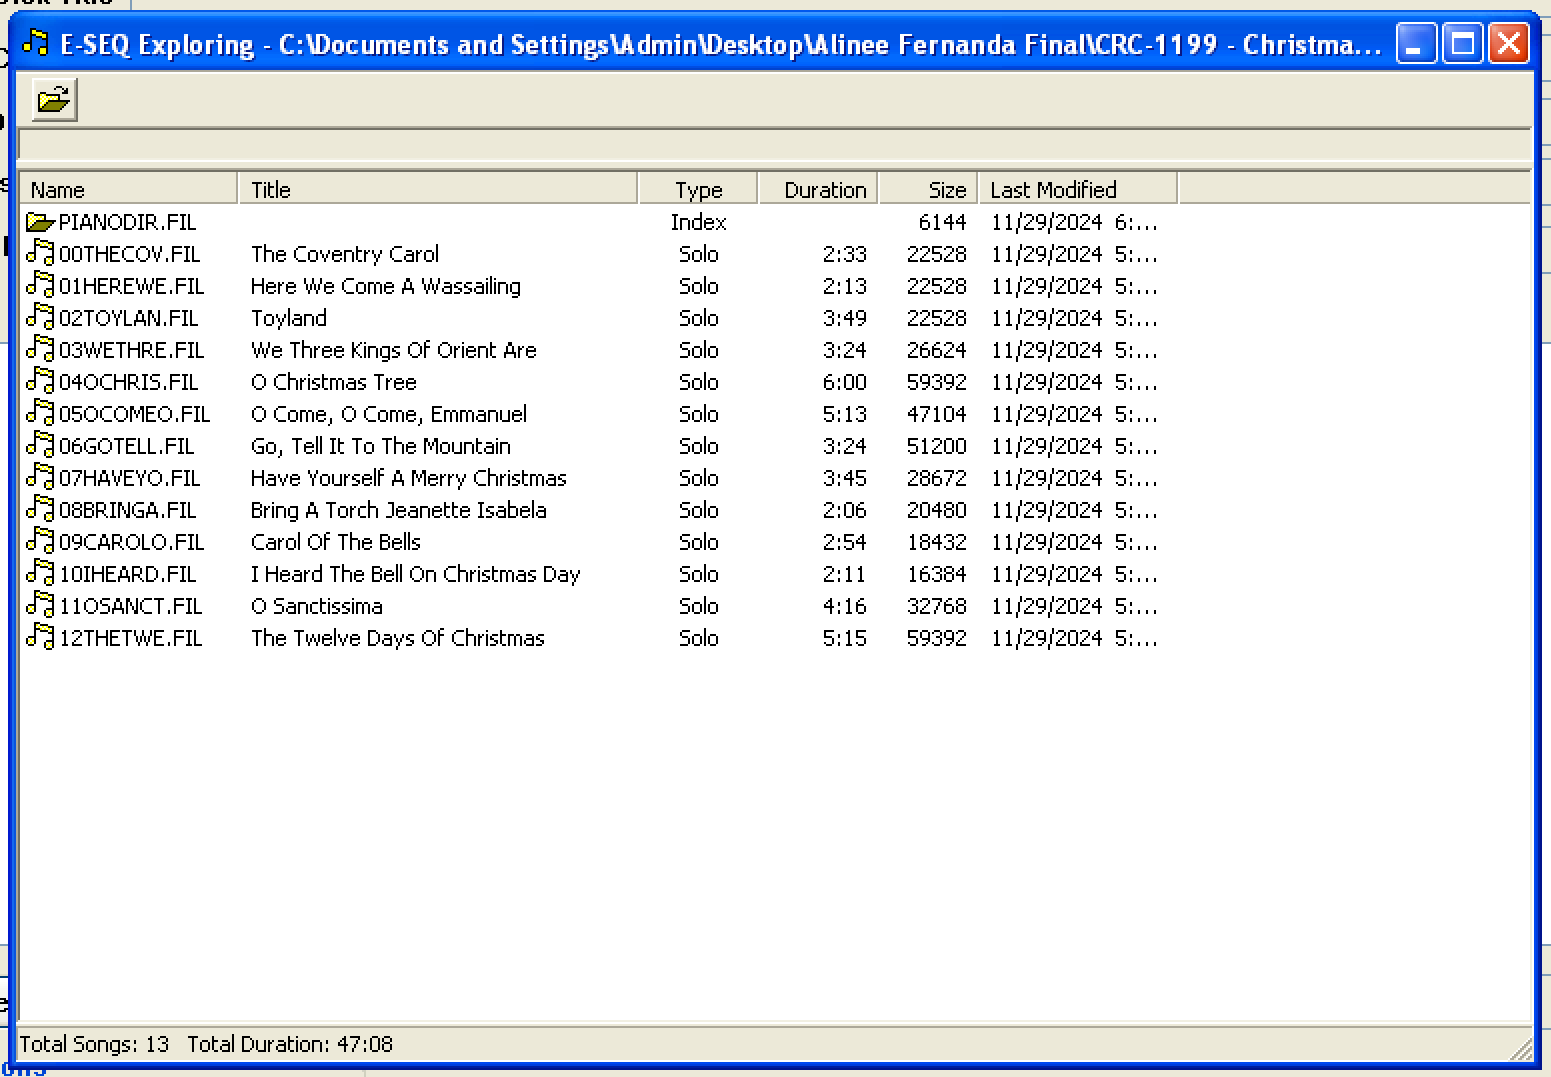Click the E-SEQ app icon in title bar
The width and height of the screenshot is (1551, 1077).
pos(35,43)
